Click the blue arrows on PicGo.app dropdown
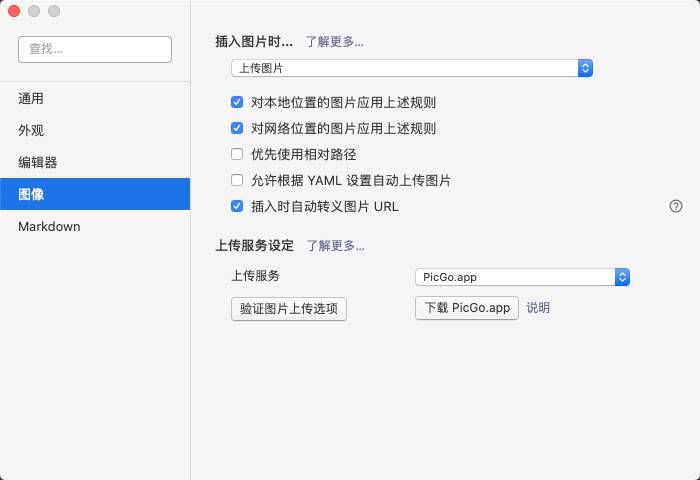700x480 pixels. tap(622, 277)
